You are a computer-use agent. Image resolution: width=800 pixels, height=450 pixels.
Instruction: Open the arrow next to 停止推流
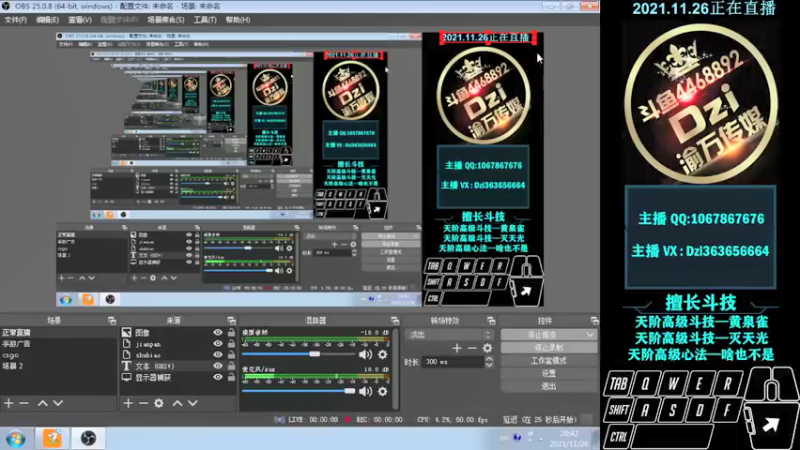tap(590, 335)
